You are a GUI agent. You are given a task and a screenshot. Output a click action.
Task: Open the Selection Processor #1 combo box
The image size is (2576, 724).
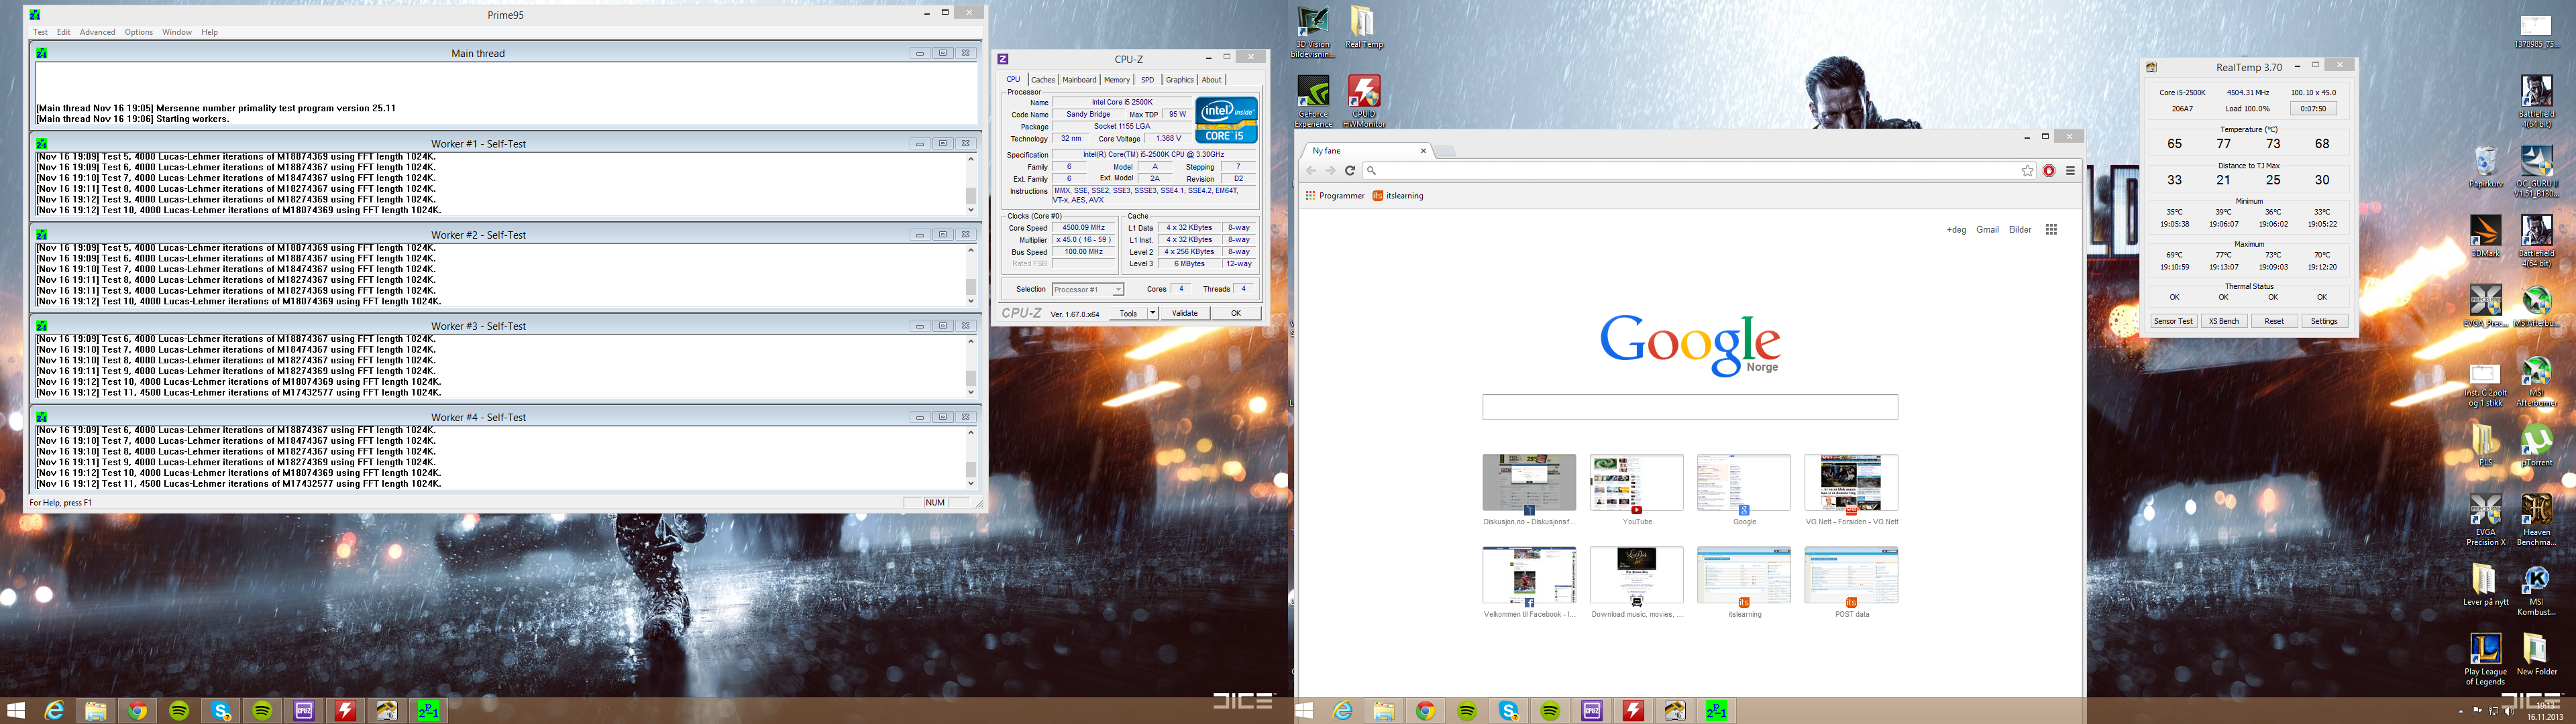pyautogui.click(x=1088, y=289)
